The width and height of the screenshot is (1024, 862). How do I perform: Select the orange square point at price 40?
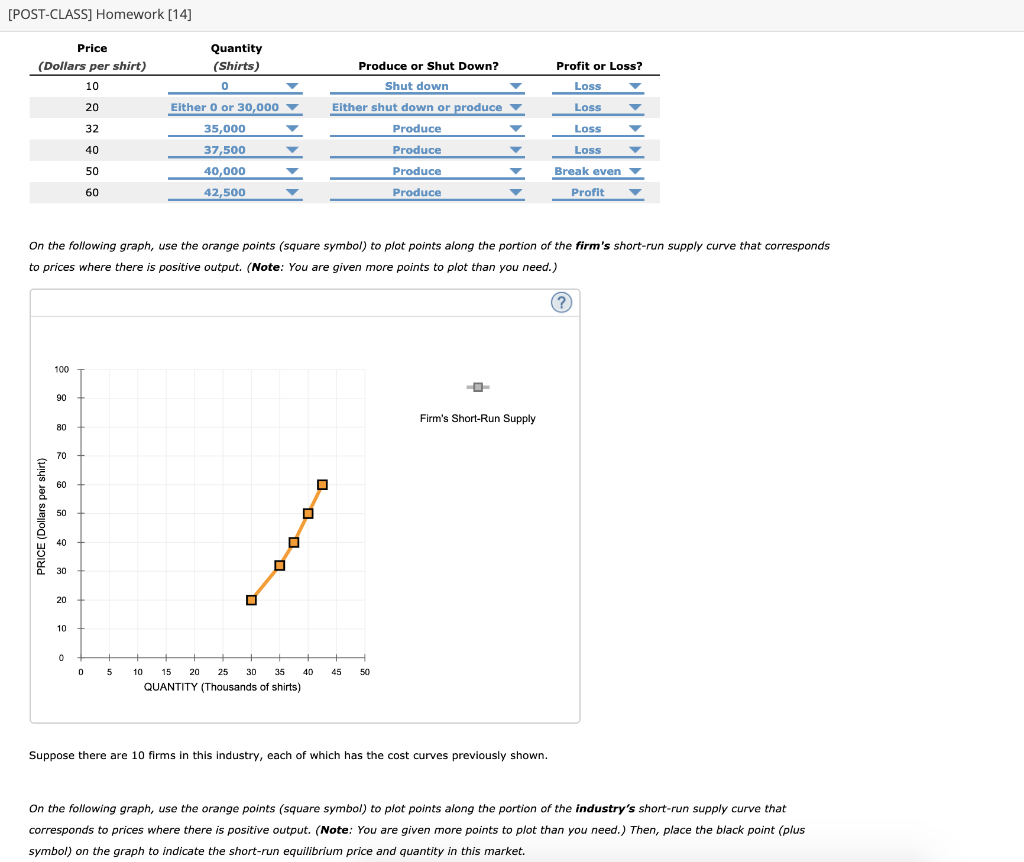tap(294, 542)
